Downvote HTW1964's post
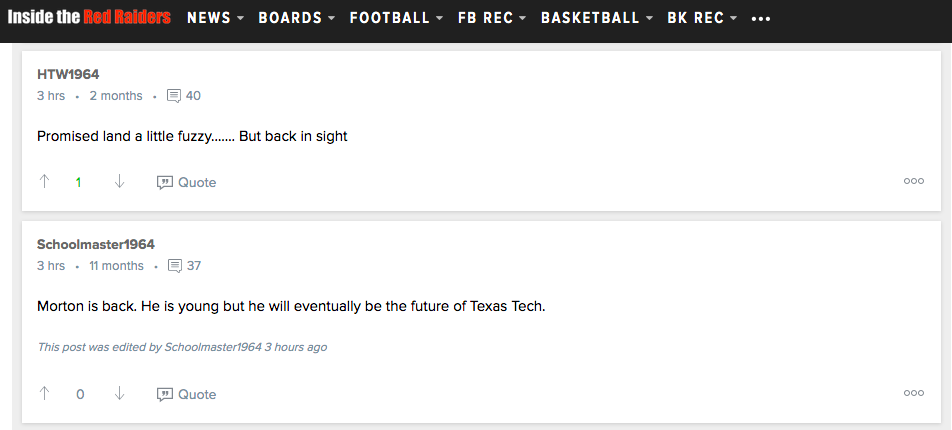Image resolution: width=952 pixels, height=430 pixels. (x=119, y=182)
